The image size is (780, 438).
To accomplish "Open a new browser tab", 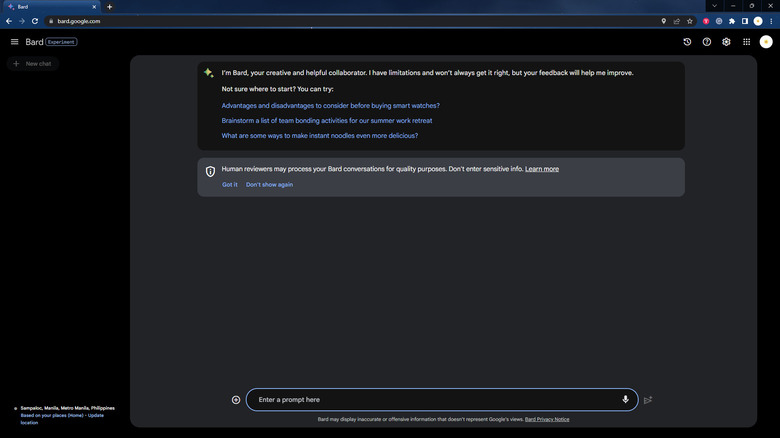I will click(110, 6).
